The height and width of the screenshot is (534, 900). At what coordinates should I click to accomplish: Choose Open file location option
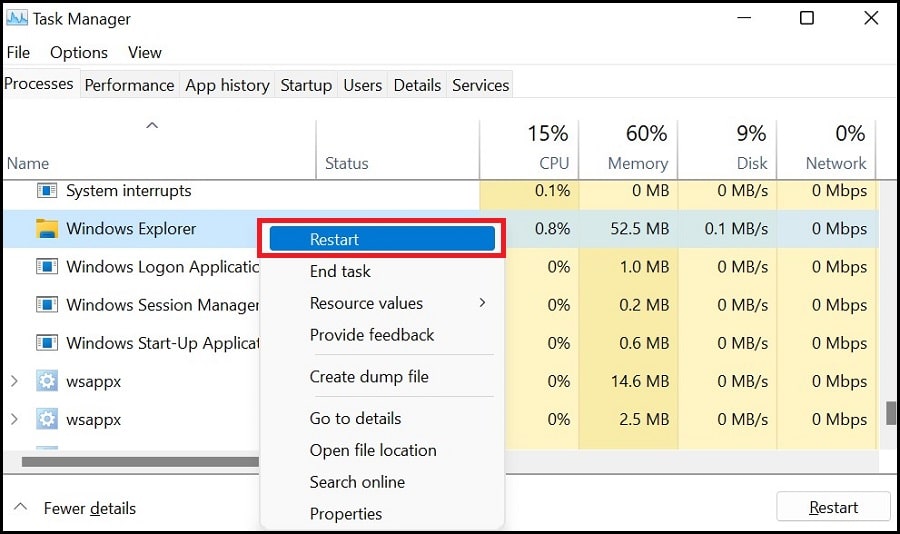click(x=373, y=450)
